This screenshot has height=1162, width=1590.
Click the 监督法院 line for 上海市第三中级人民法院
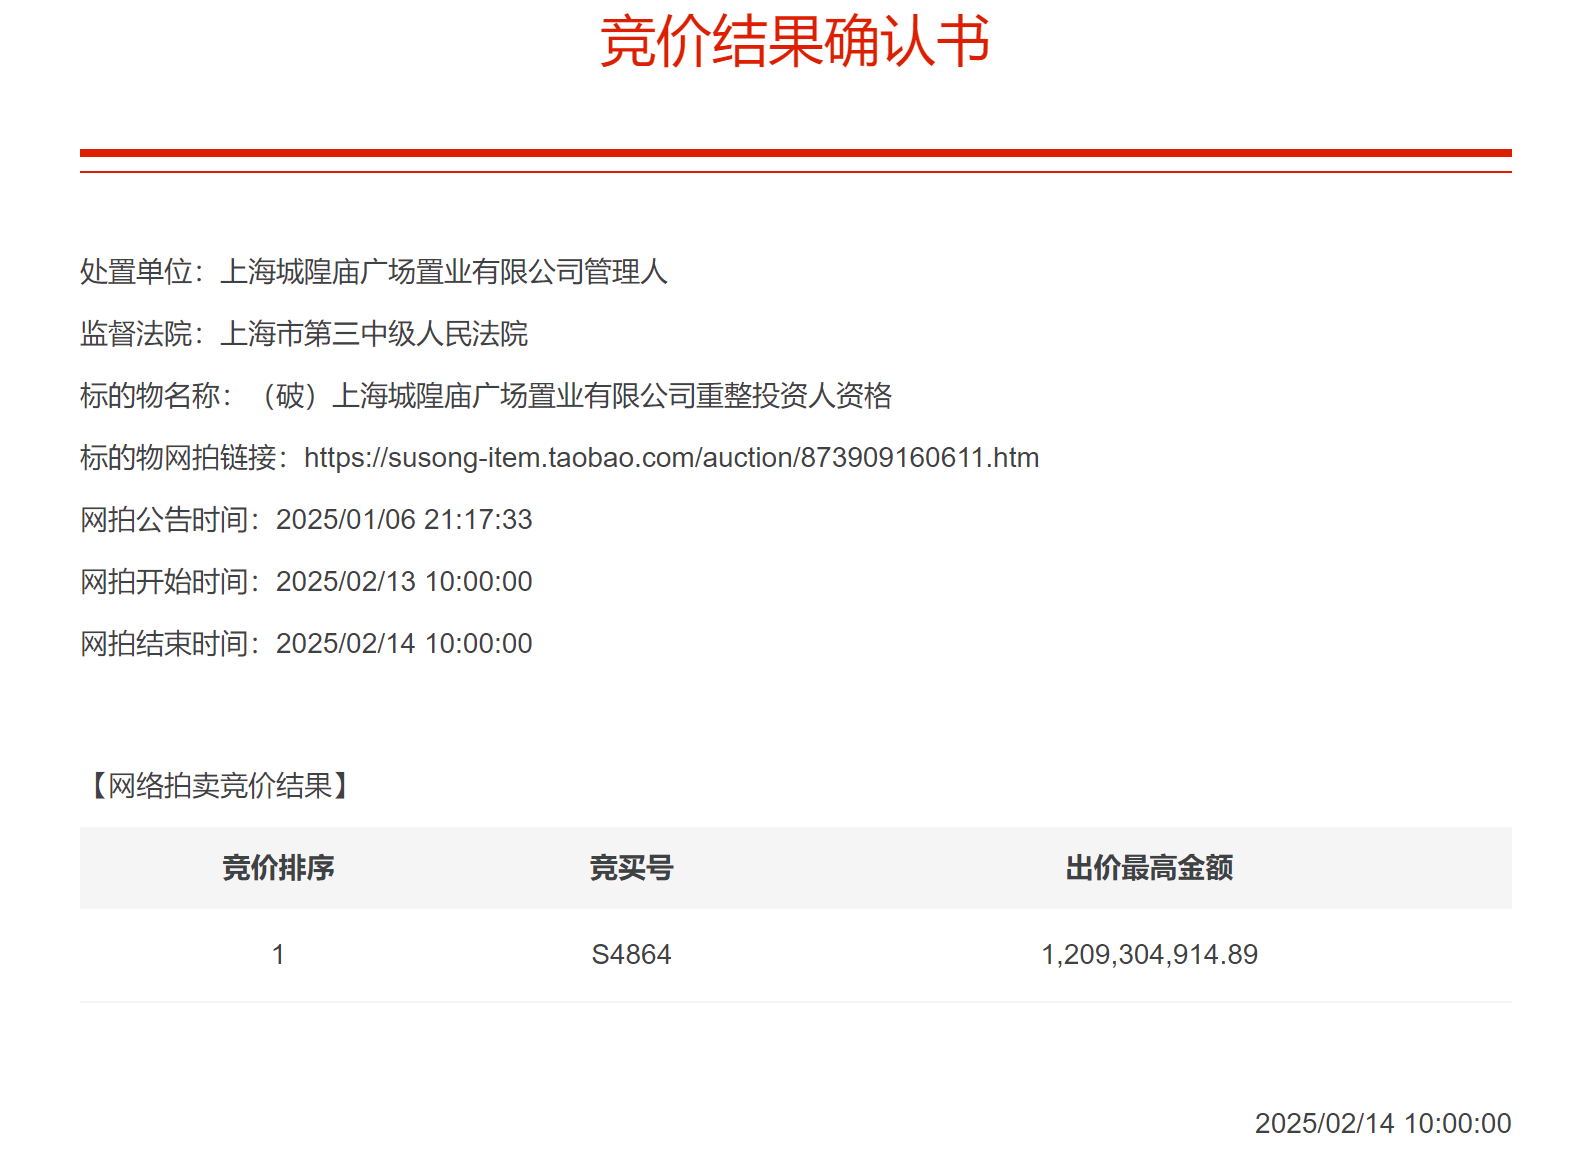point(304,334)
